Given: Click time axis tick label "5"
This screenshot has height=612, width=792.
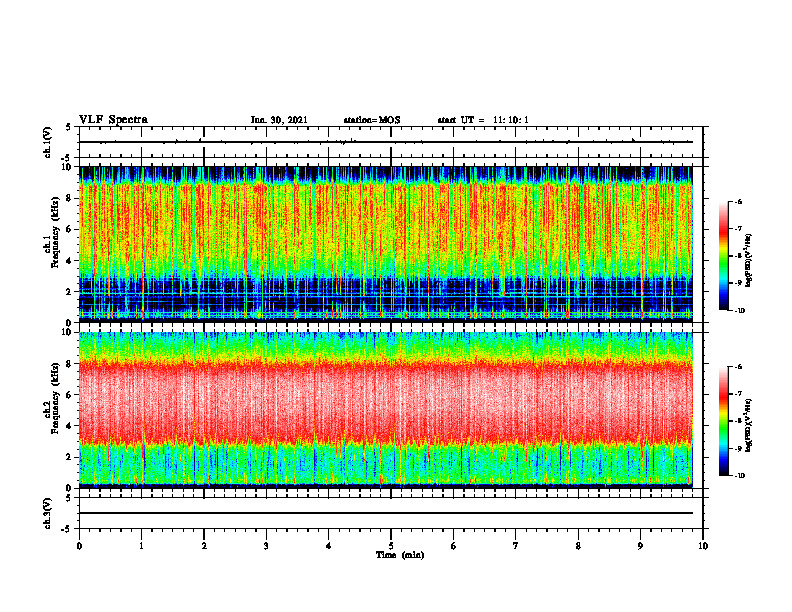Looking at the screenshot, I should pos(391,546).
